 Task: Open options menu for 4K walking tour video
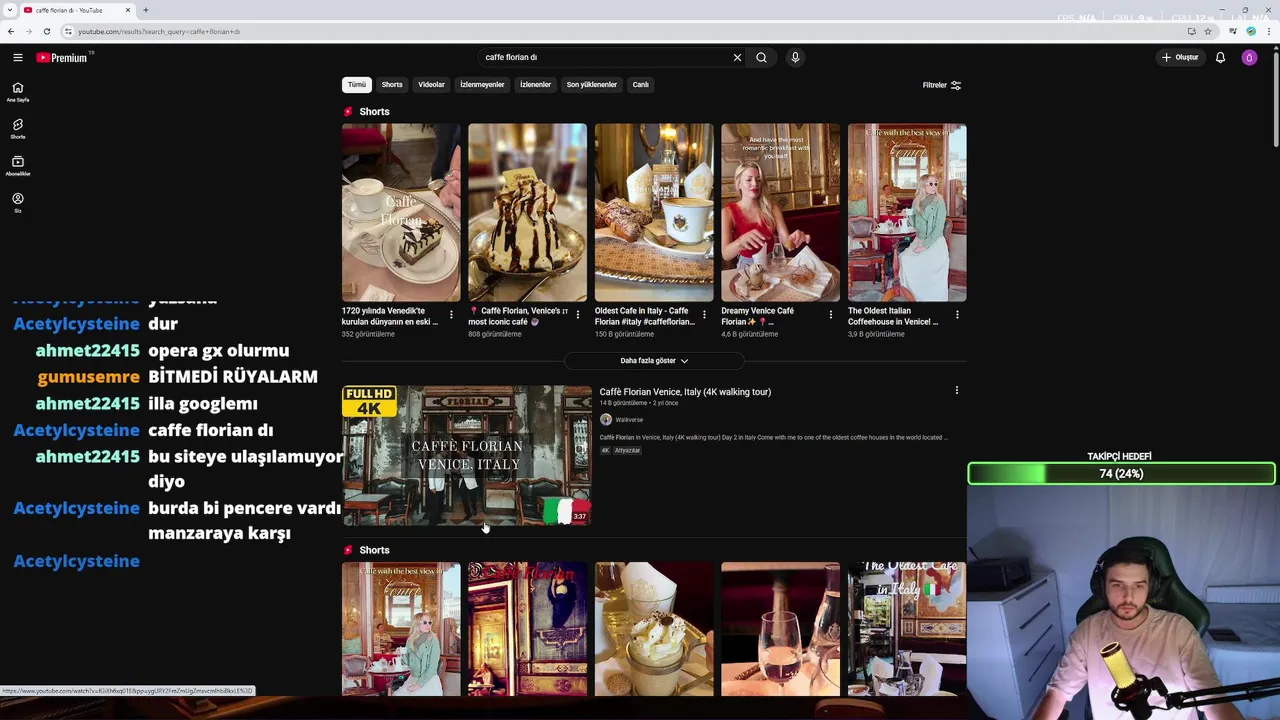coord(956,390)
